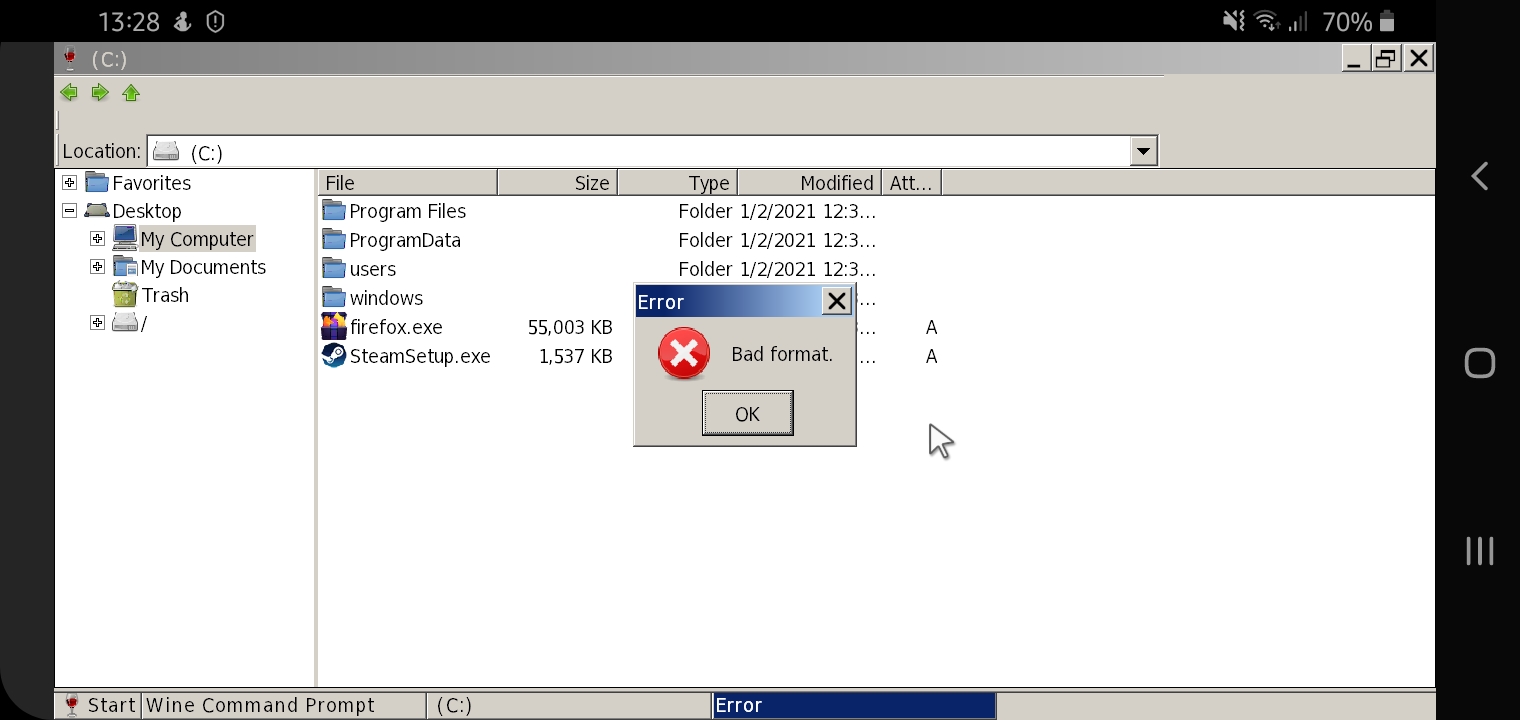This screenshot has height=720, width=1520.
Task: Click the ProgramData folder icon
Action: (334, 240)
